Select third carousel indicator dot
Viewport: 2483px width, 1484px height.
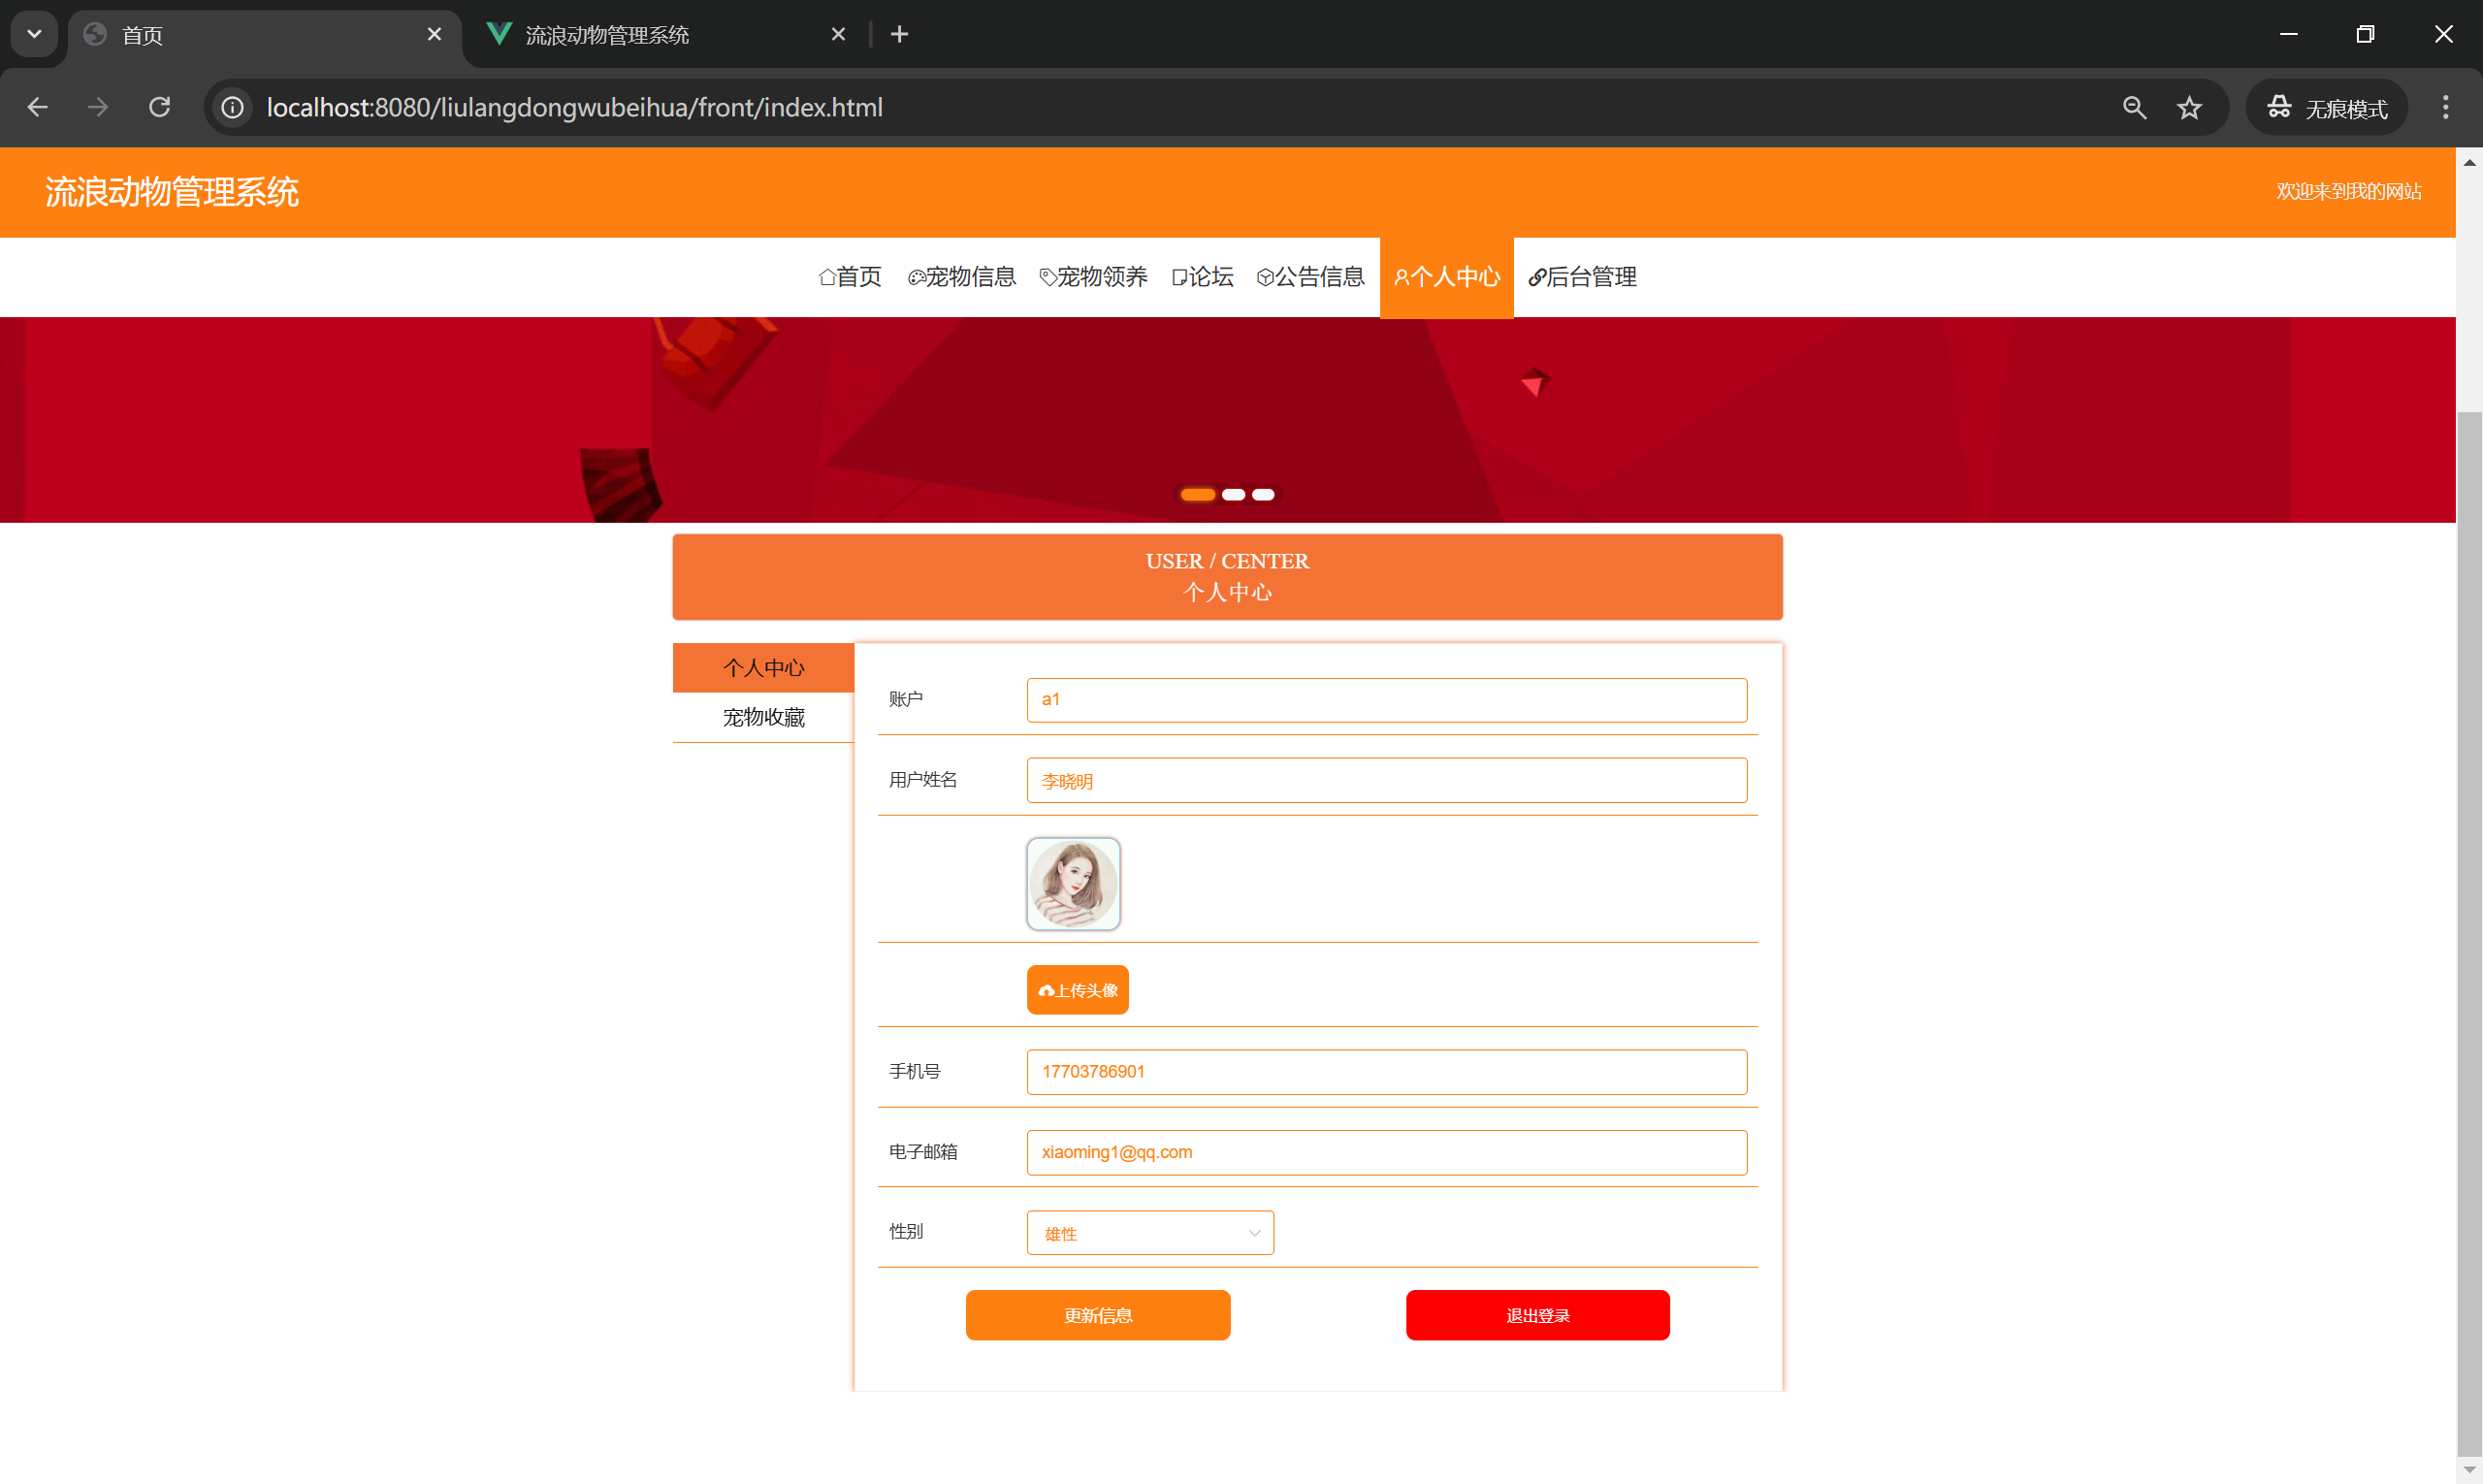tap(1263, 494)
